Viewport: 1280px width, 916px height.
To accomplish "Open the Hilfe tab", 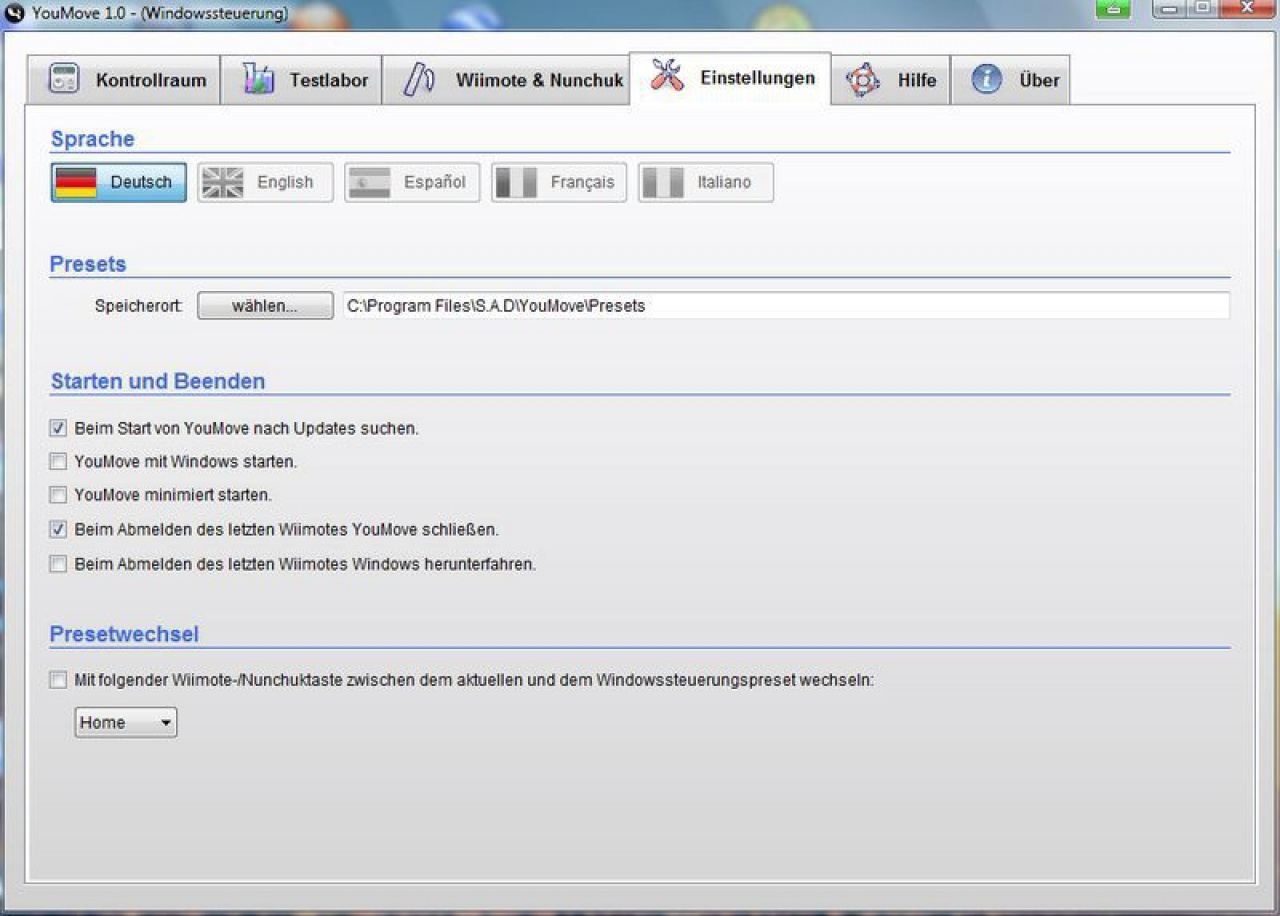I will point(891,80).
